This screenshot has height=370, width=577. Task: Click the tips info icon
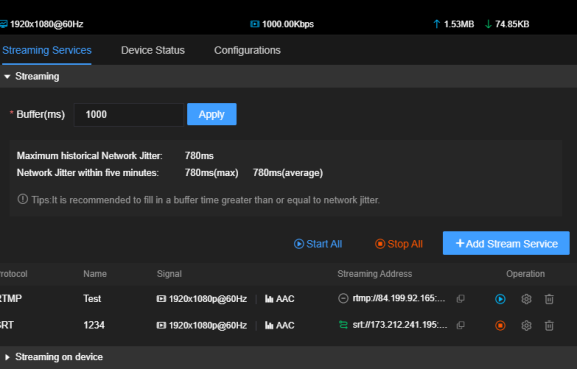22,200
